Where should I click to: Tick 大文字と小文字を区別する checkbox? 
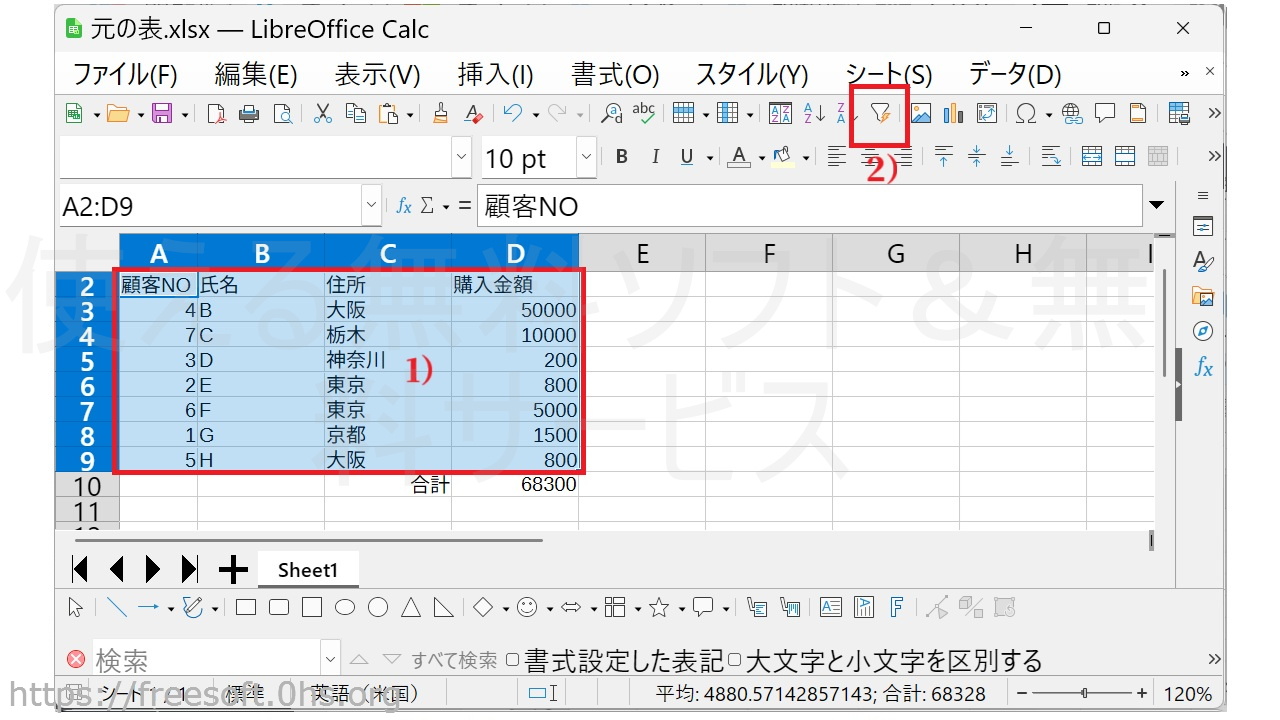click(734, 660)
